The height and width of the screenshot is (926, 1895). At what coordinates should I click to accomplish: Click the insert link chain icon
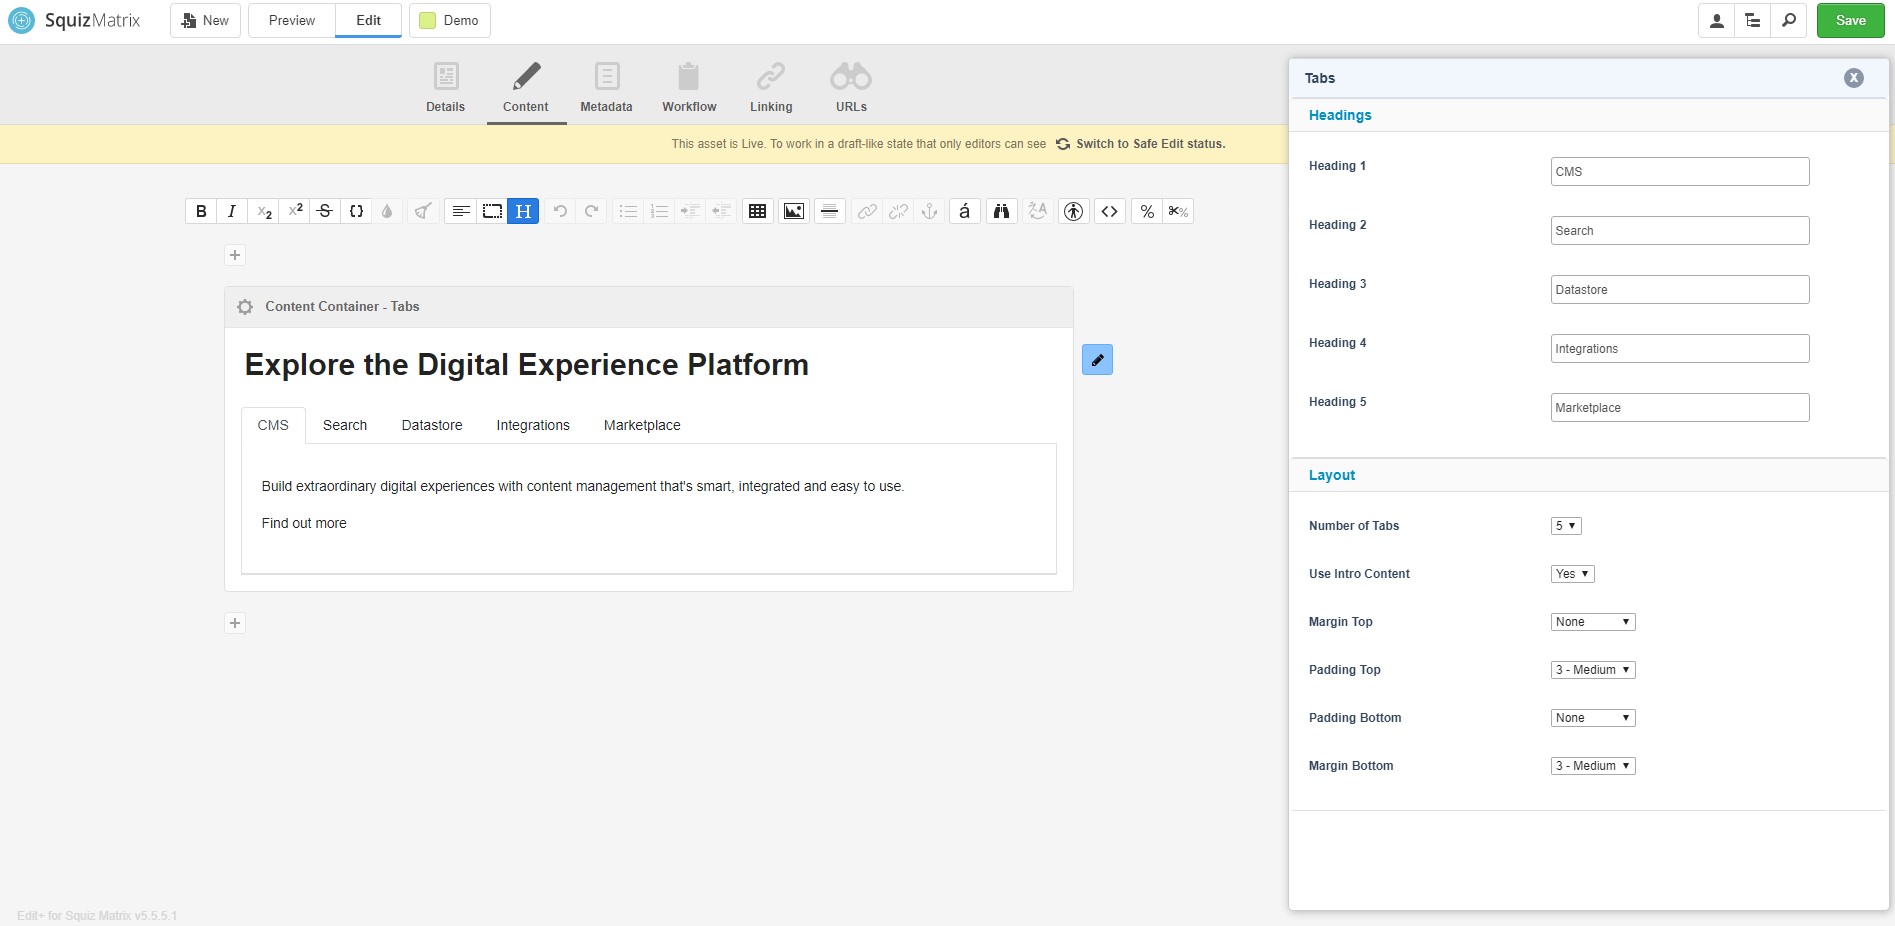tap(867, 211)
